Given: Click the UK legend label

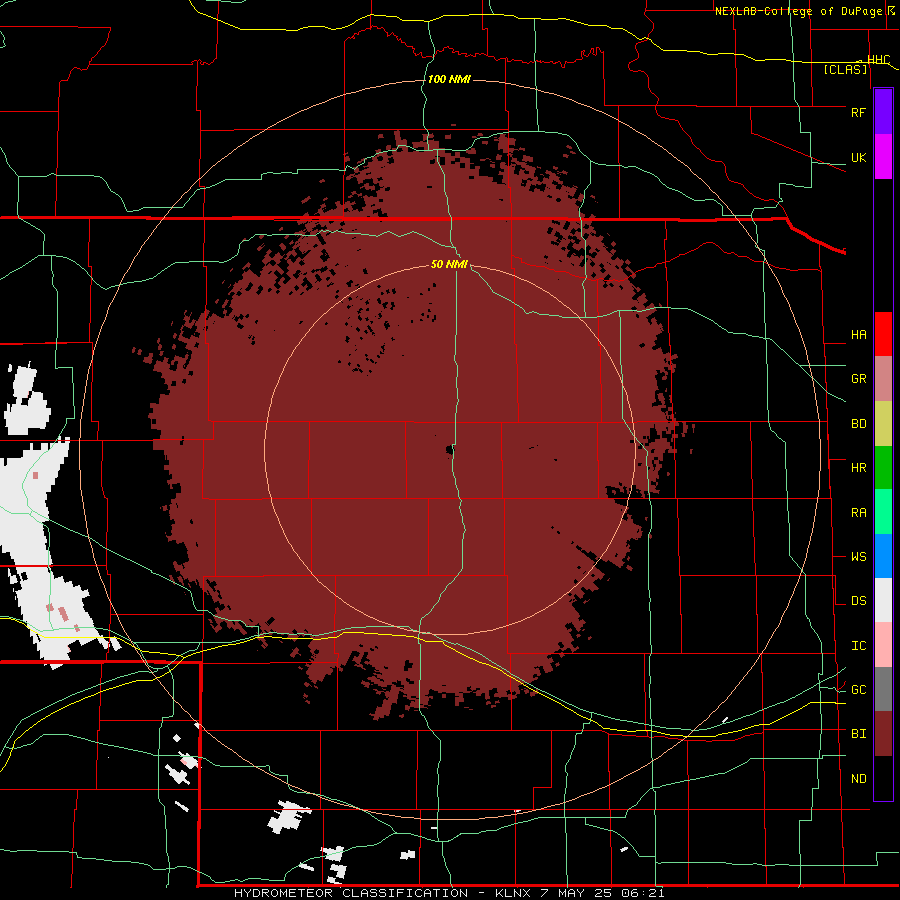Looking at the screenshot, I should pyautogui.click(x=858, y=157).
